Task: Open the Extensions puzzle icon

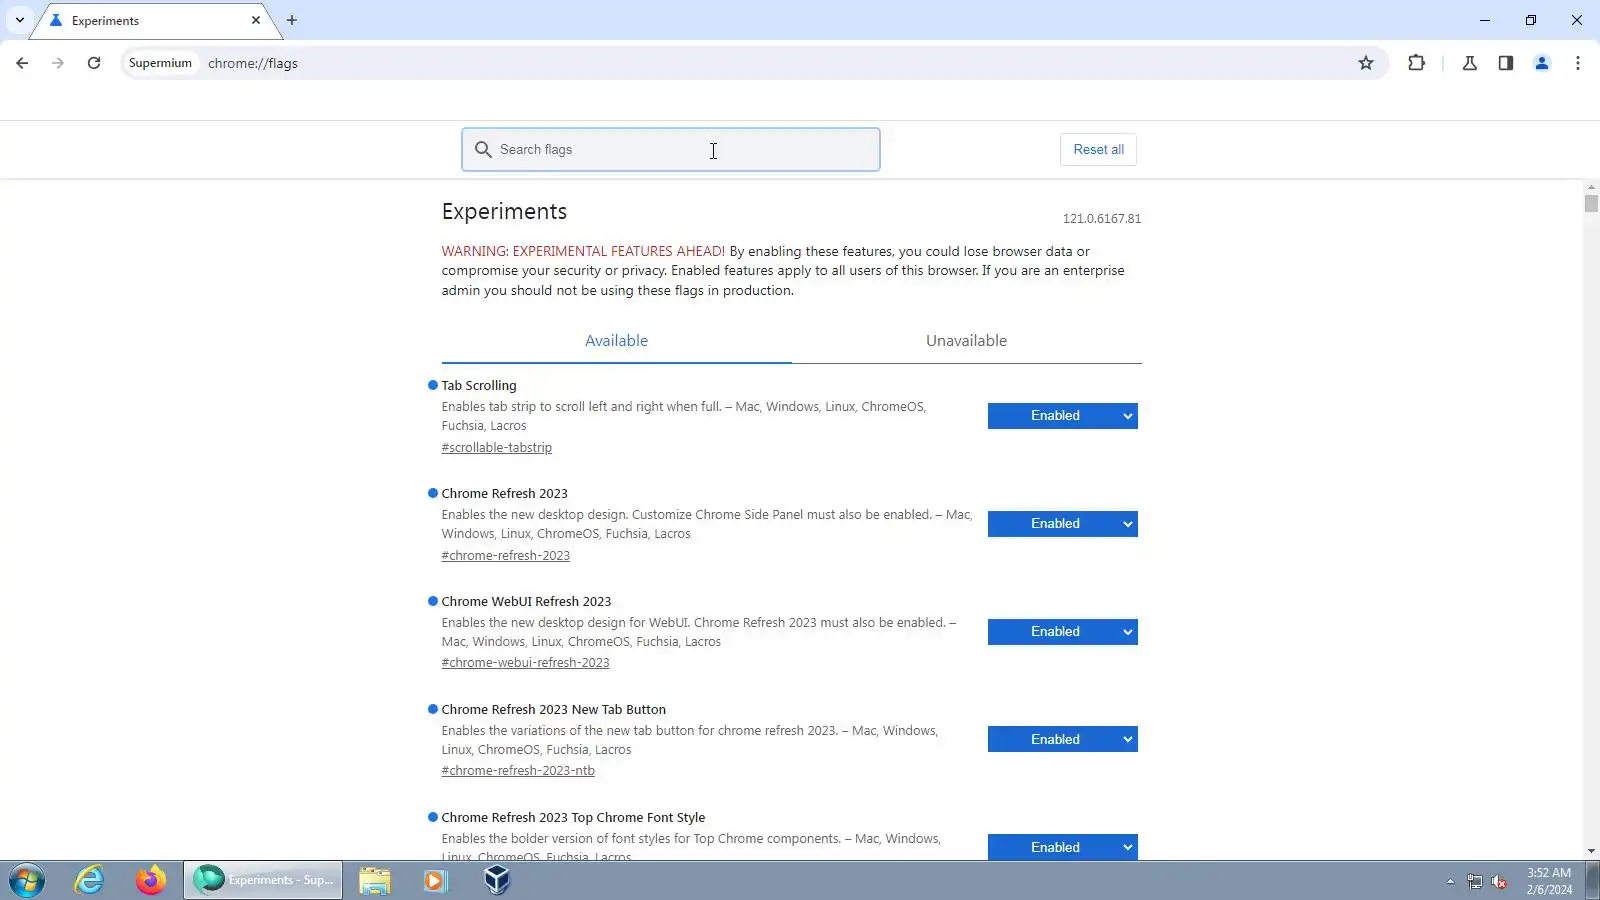Action: coord(1416,63)
